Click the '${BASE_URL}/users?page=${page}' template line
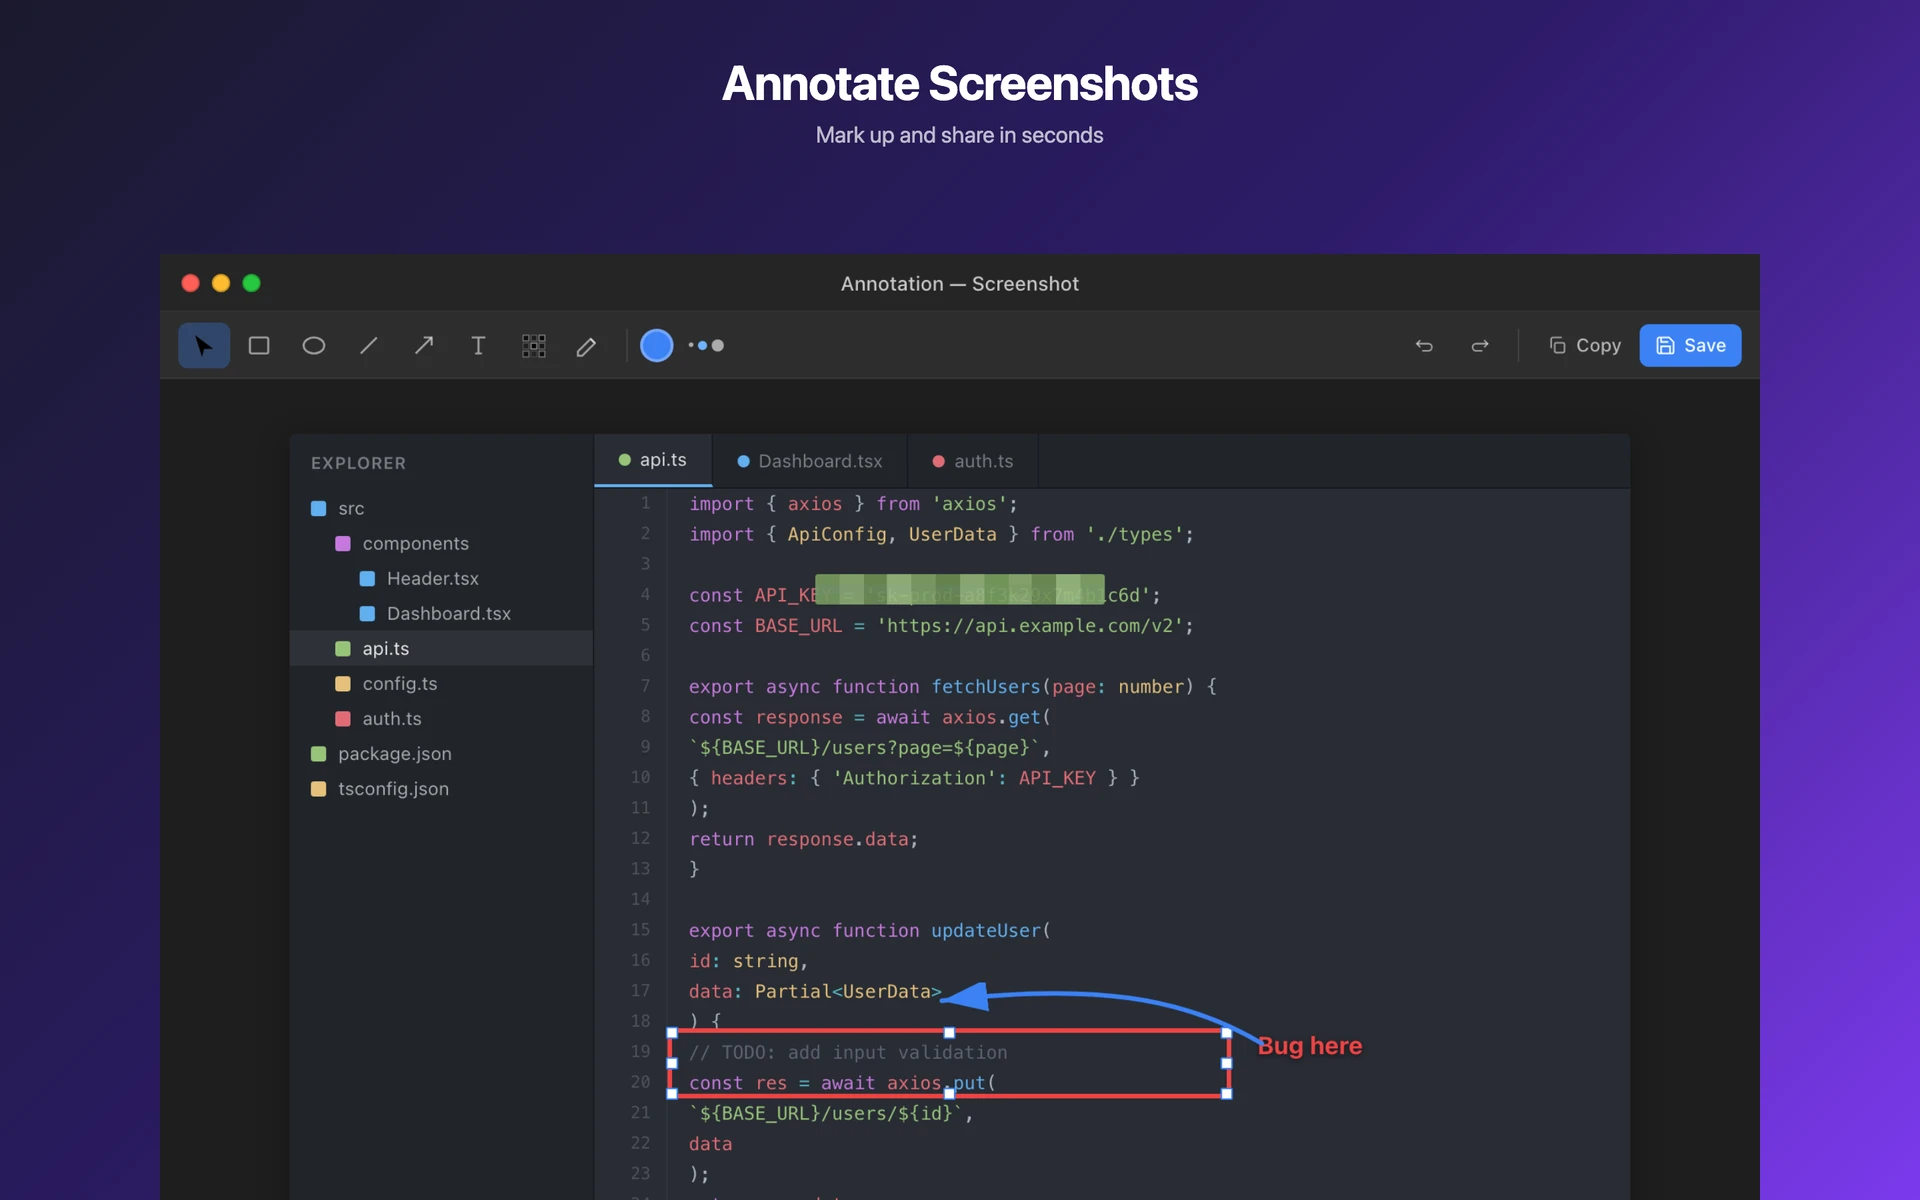1920x1200 pixels. [x=869, y=748]
